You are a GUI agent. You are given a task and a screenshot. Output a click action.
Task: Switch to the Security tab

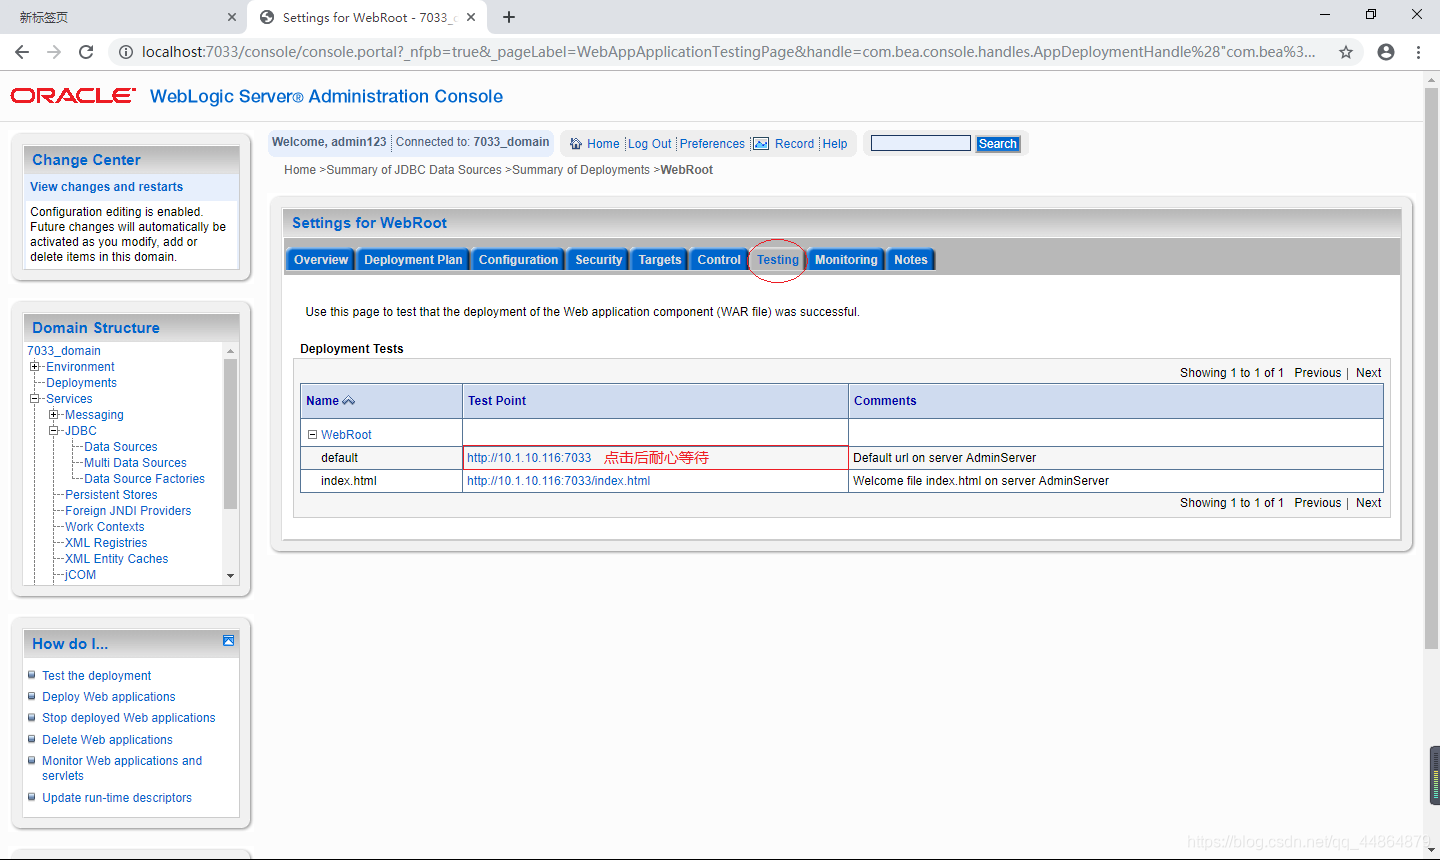598,260
